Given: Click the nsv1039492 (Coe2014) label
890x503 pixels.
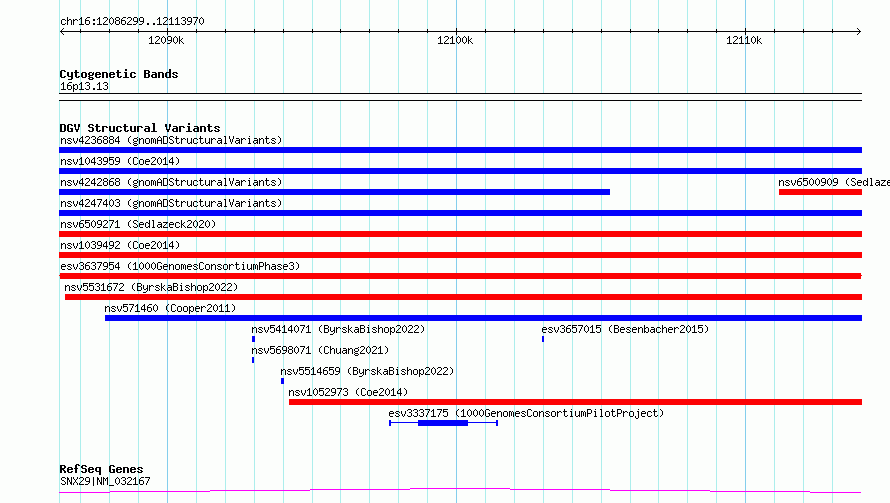Looking at the screenshot, I should 120,245.
